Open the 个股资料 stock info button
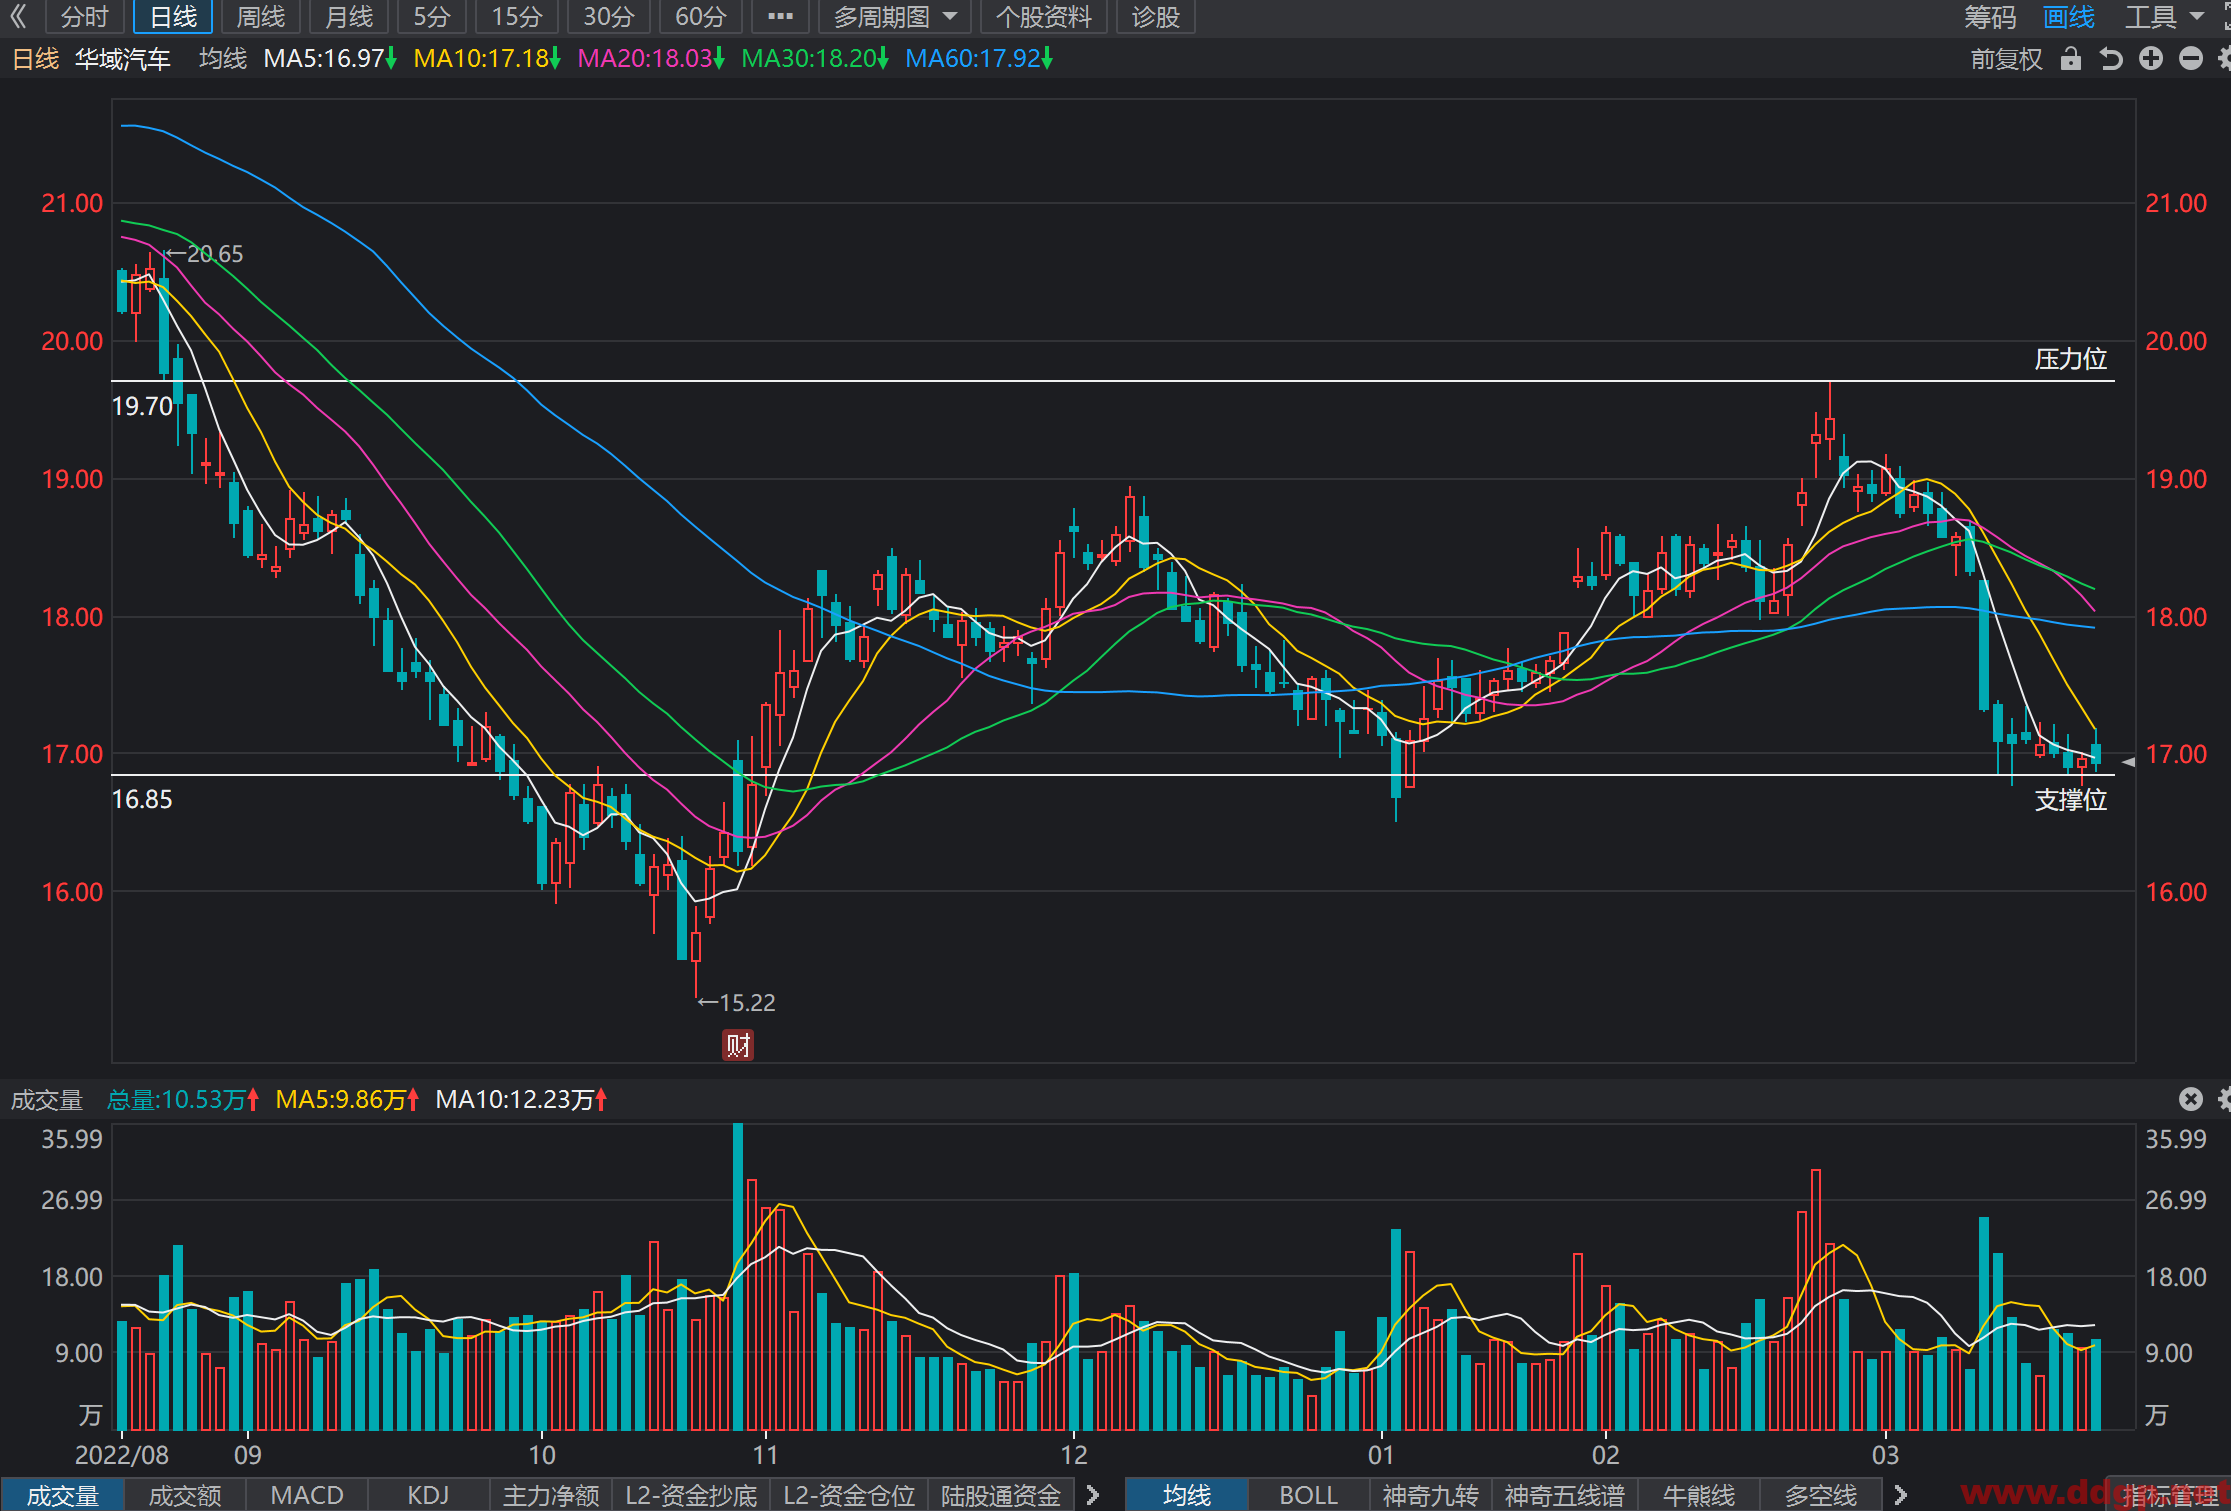The image size is (2231, 1511). 1043,16
